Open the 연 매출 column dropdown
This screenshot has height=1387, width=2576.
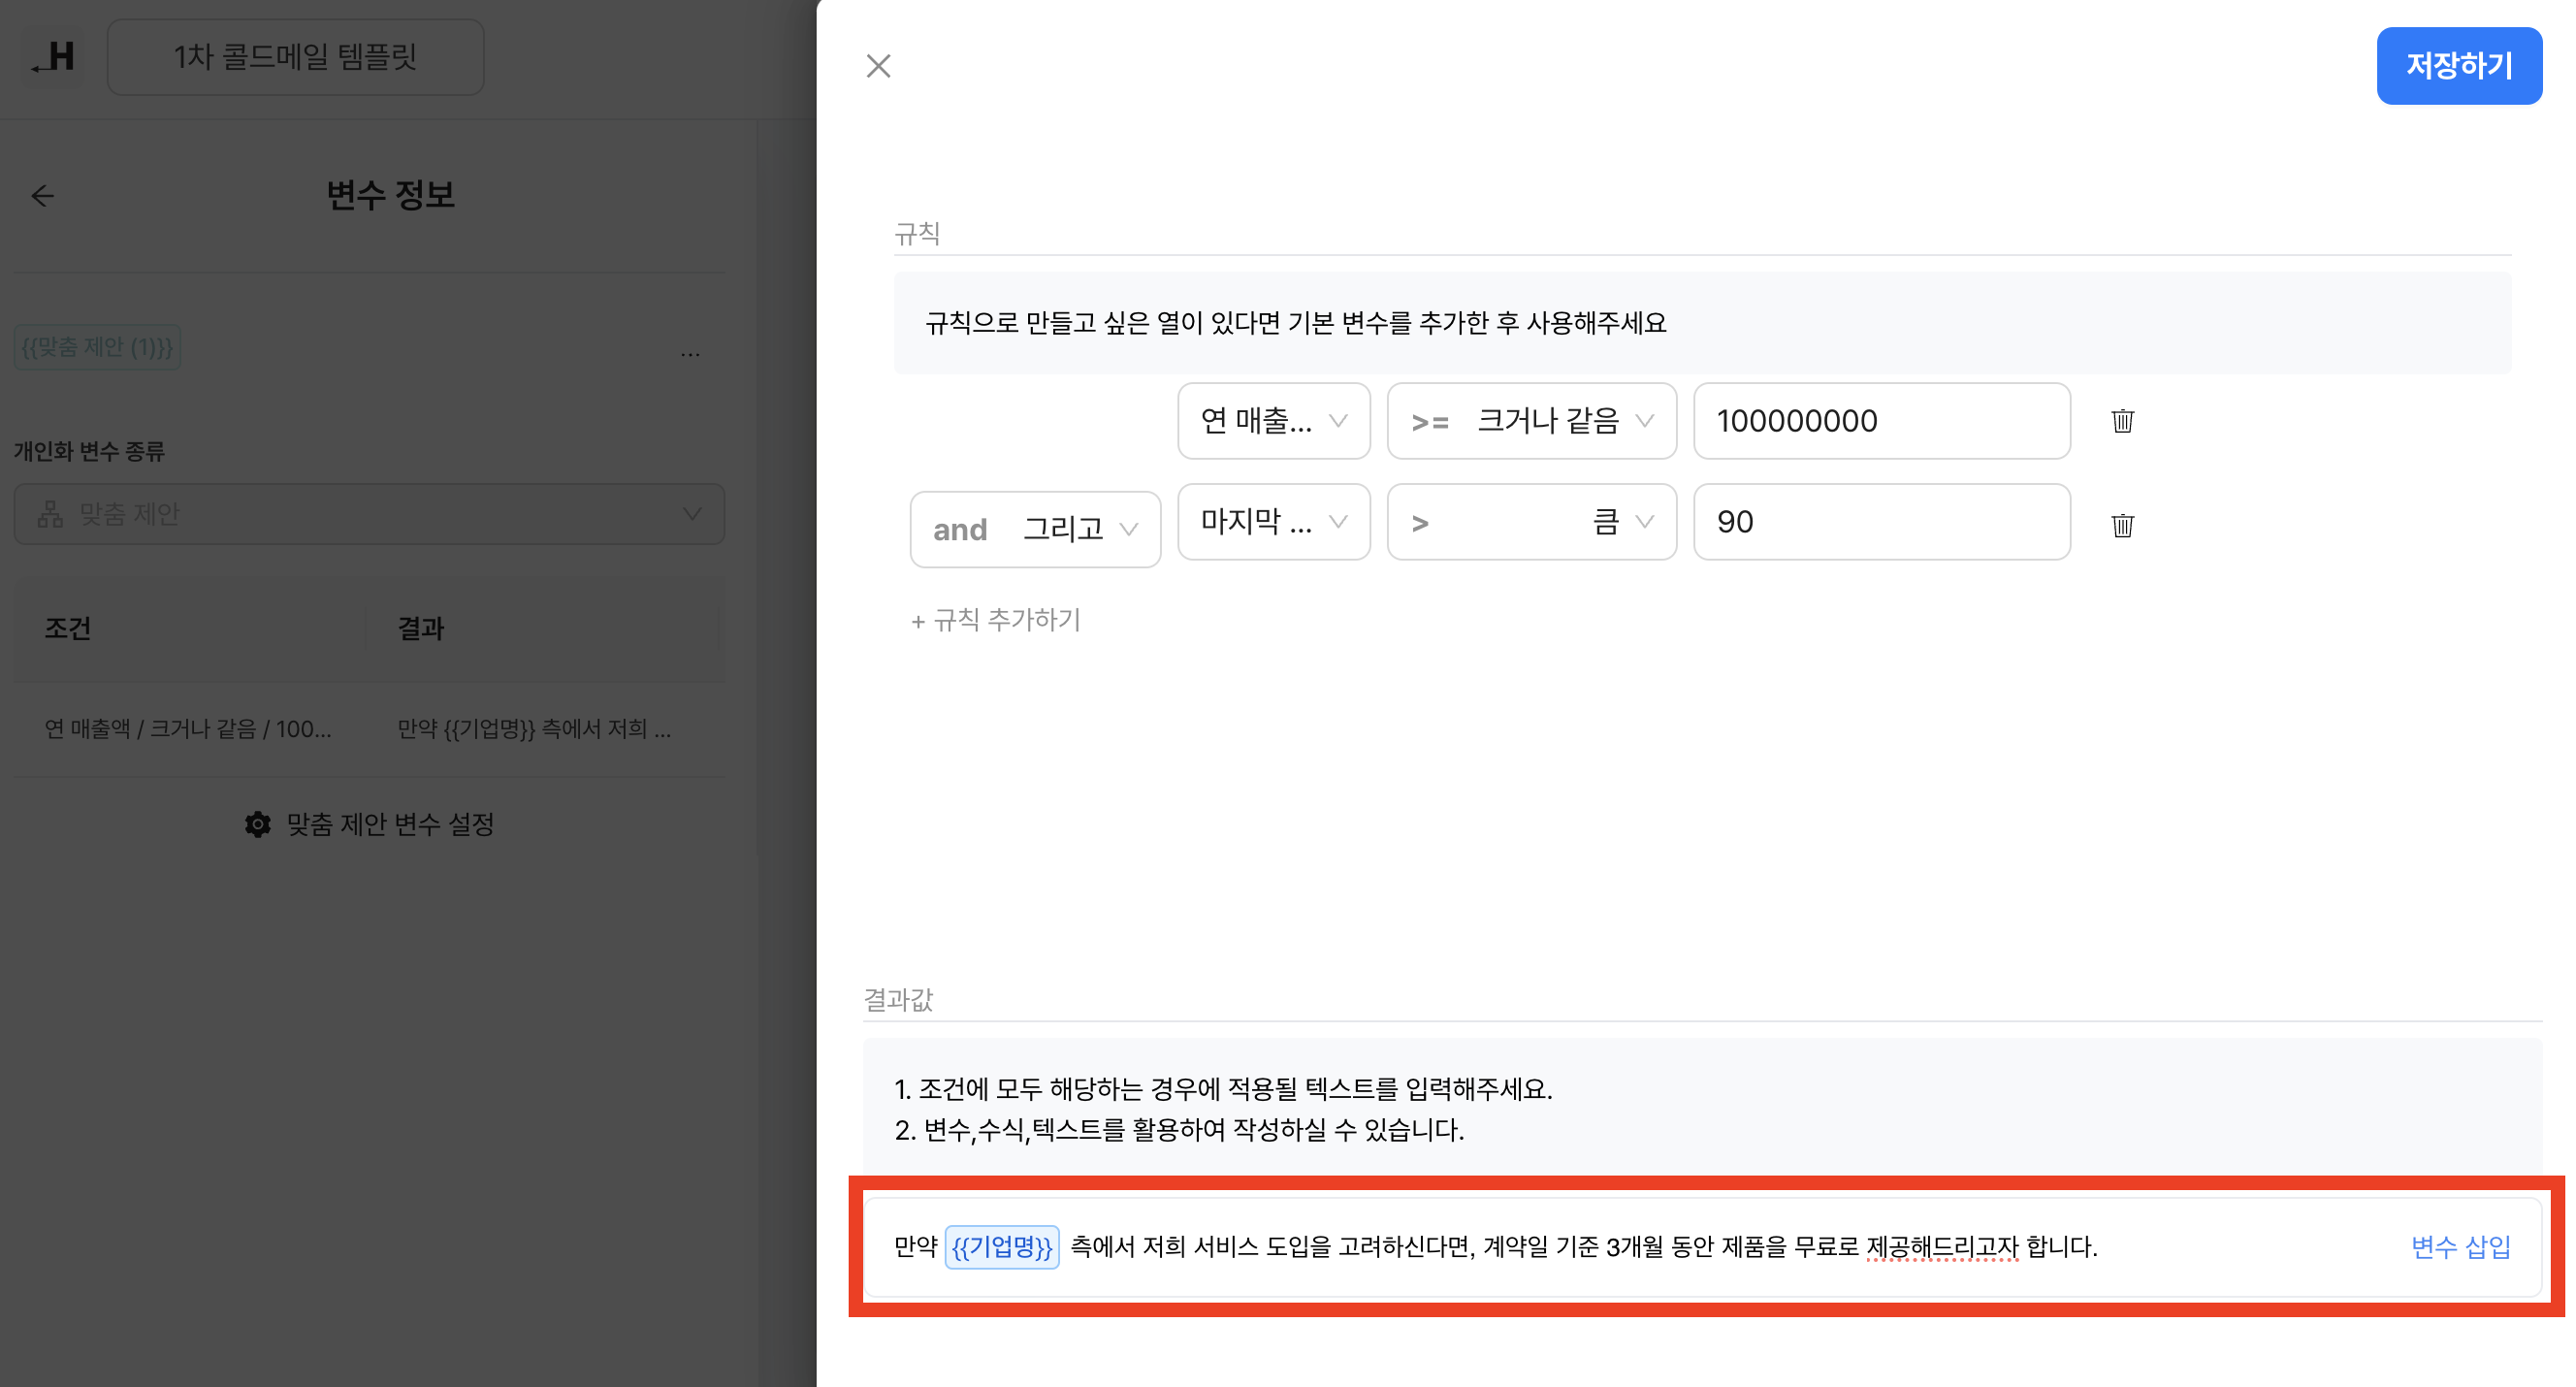coord(1273,421)
